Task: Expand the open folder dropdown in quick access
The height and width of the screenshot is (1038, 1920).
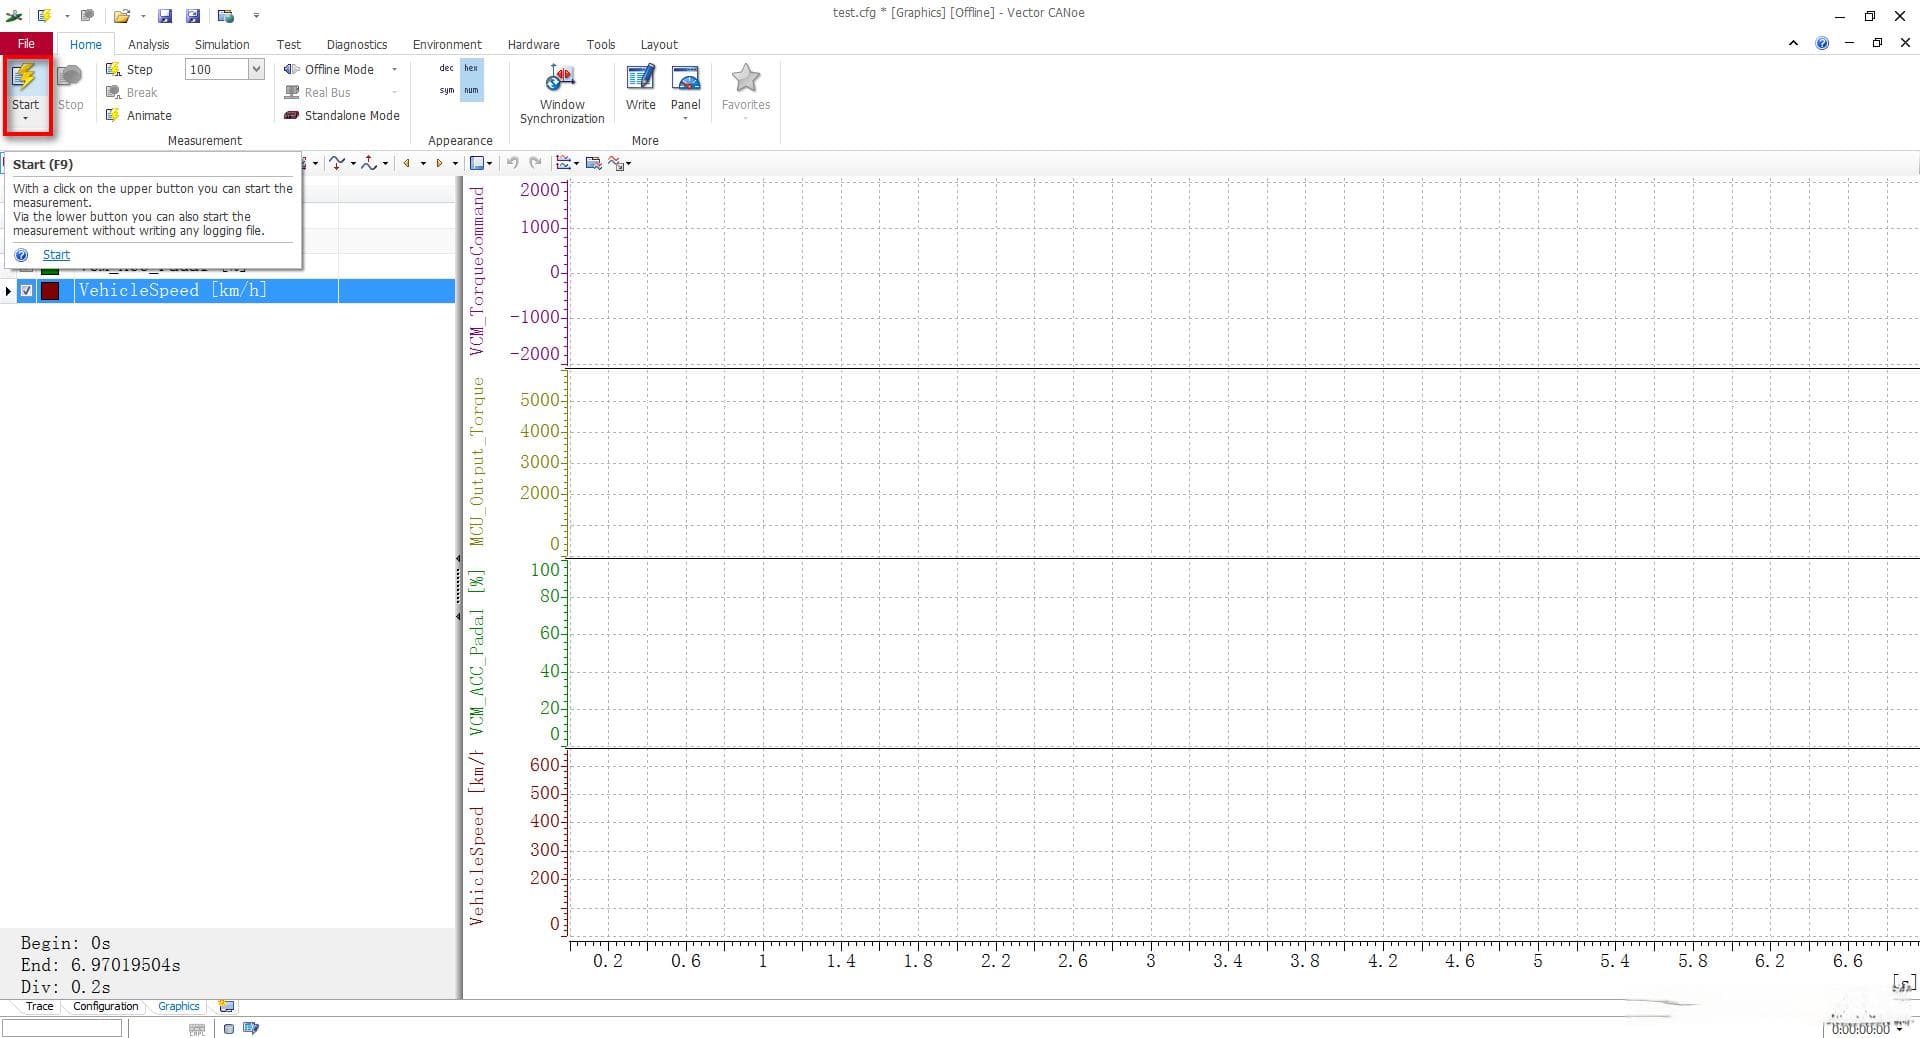Action: 143,16
